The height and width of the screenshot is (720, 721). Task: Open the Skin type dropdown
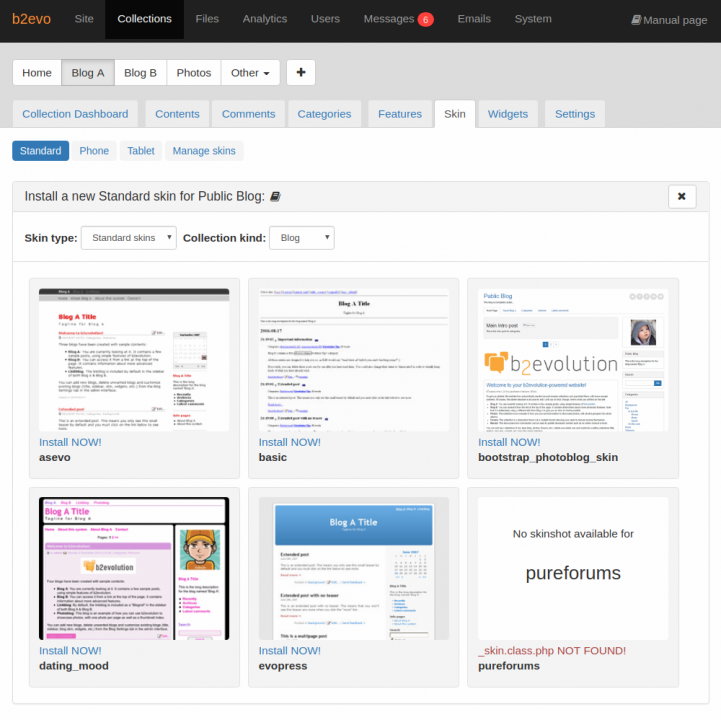129,238
